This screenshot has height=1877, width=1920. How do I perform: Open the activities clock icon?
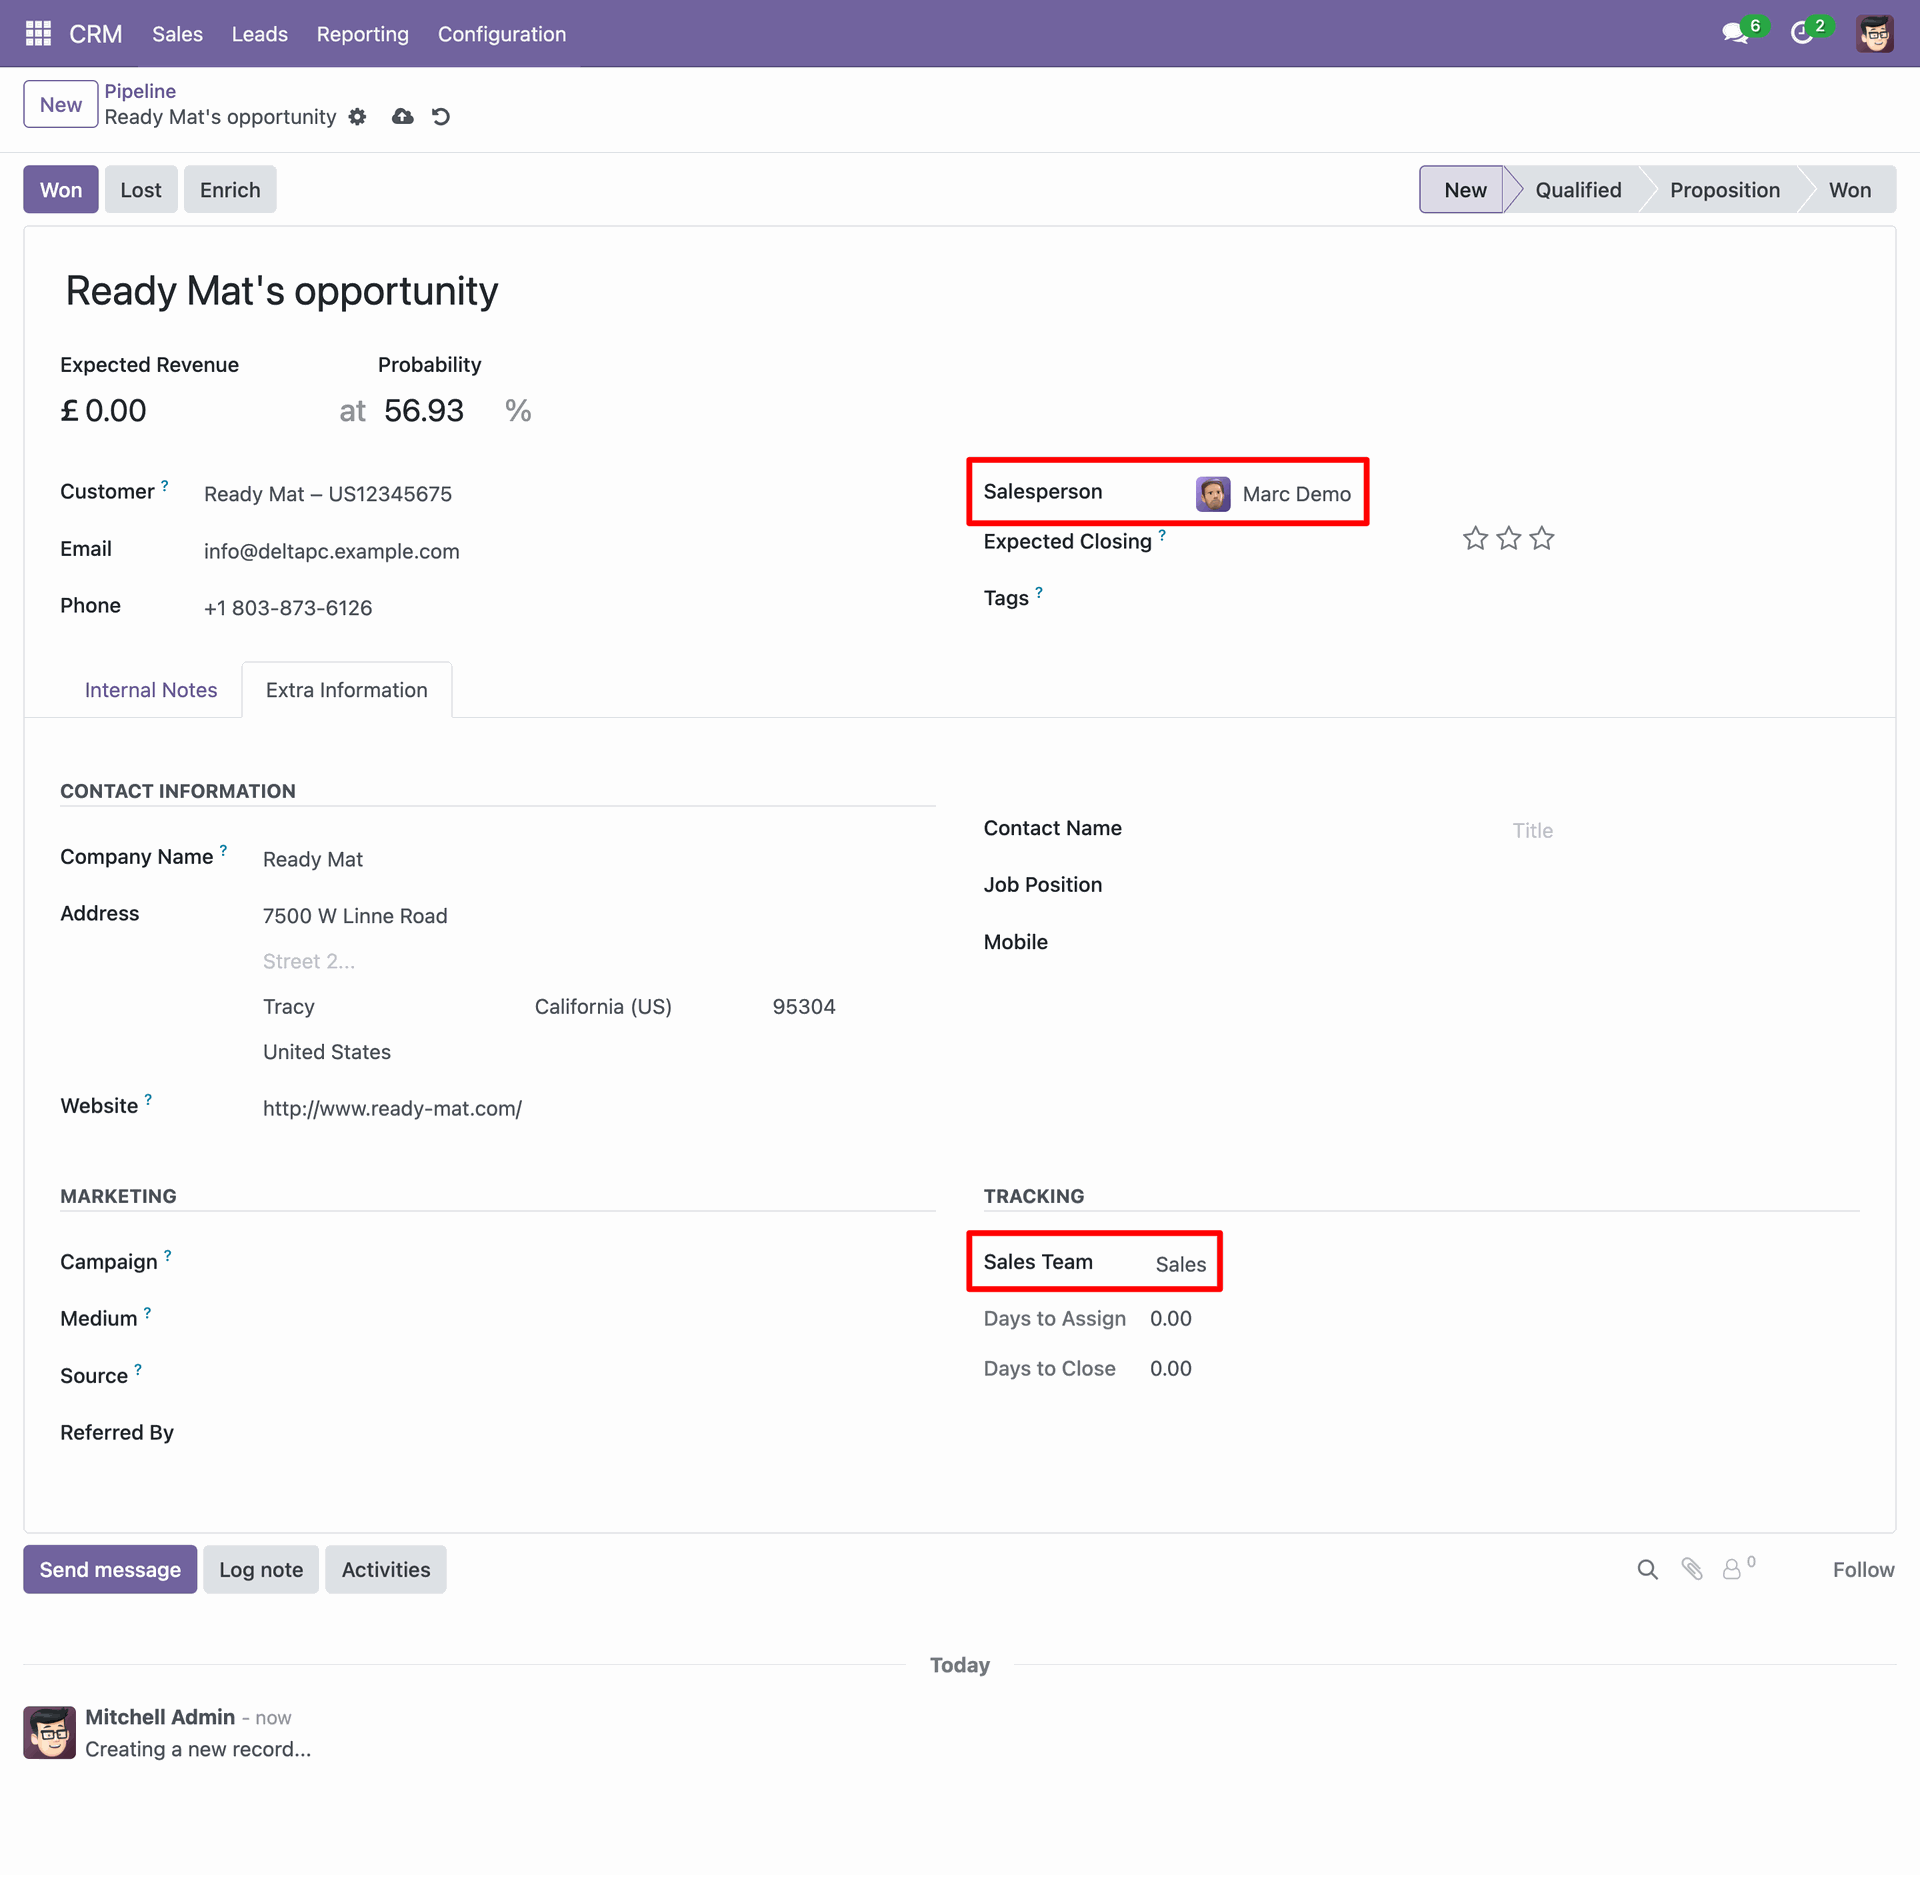[x=1801, y=33]
